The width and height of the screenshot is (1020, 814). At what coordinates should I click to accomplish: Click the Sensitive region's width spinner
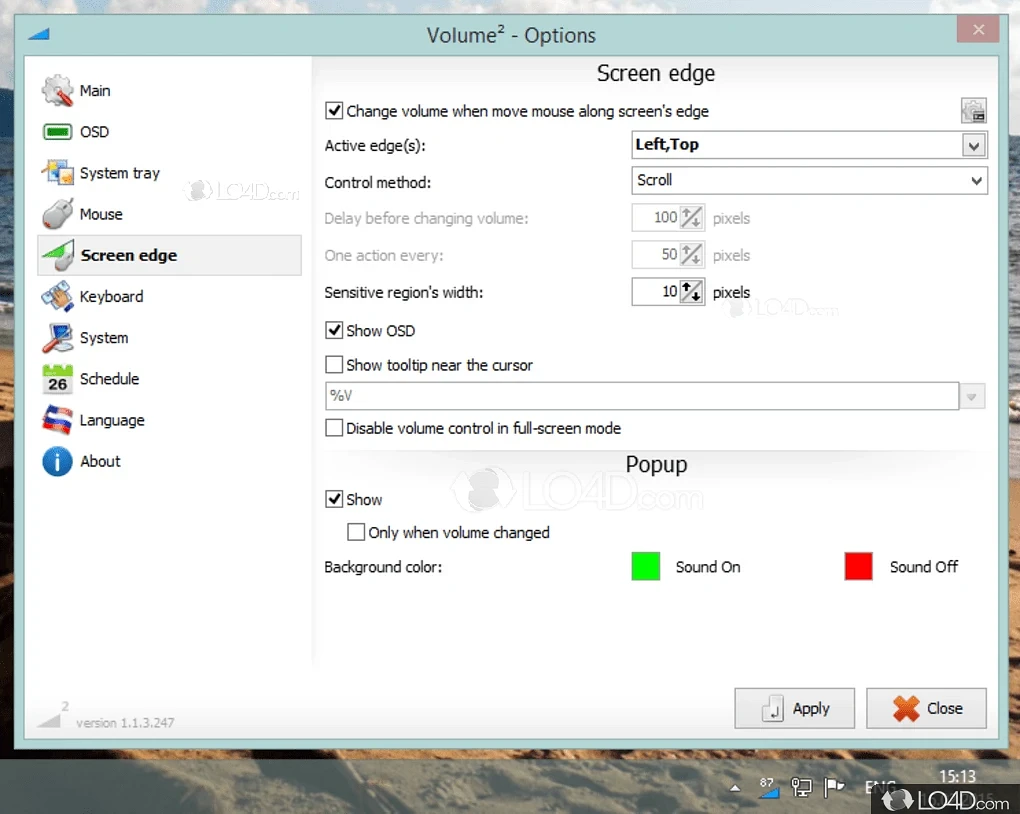(x=692, y=292)
